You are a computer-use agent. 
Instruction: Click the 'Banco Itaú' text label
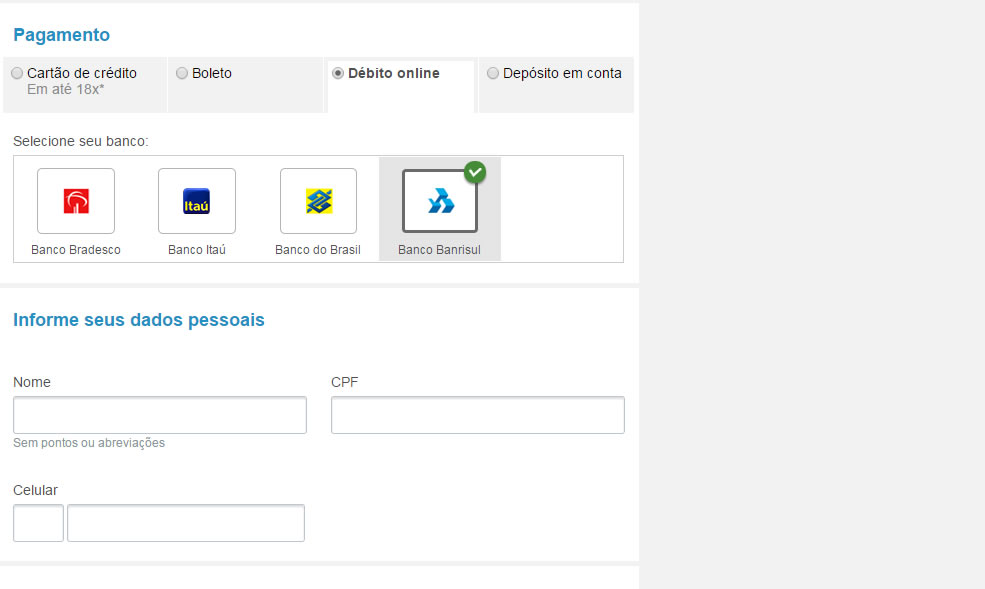(197, 250)
